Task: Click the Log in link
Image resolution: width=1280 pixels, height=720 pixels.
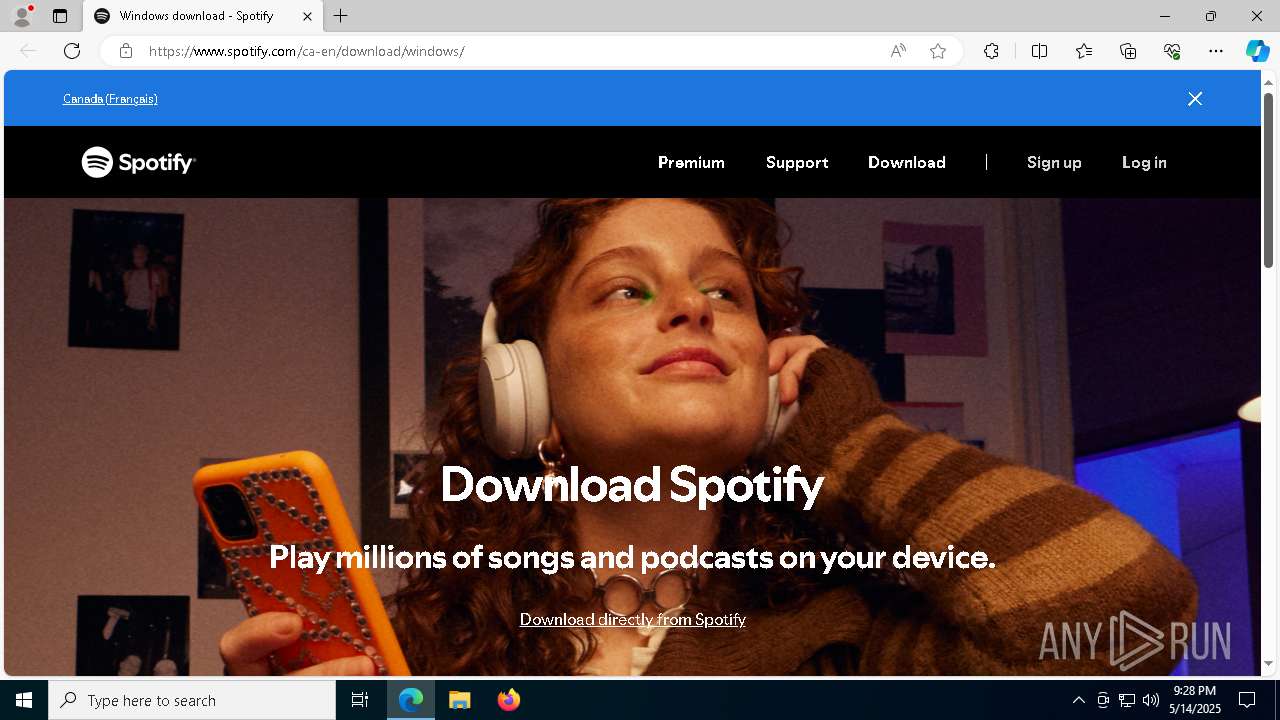Action: click(x=1144, y=162)
